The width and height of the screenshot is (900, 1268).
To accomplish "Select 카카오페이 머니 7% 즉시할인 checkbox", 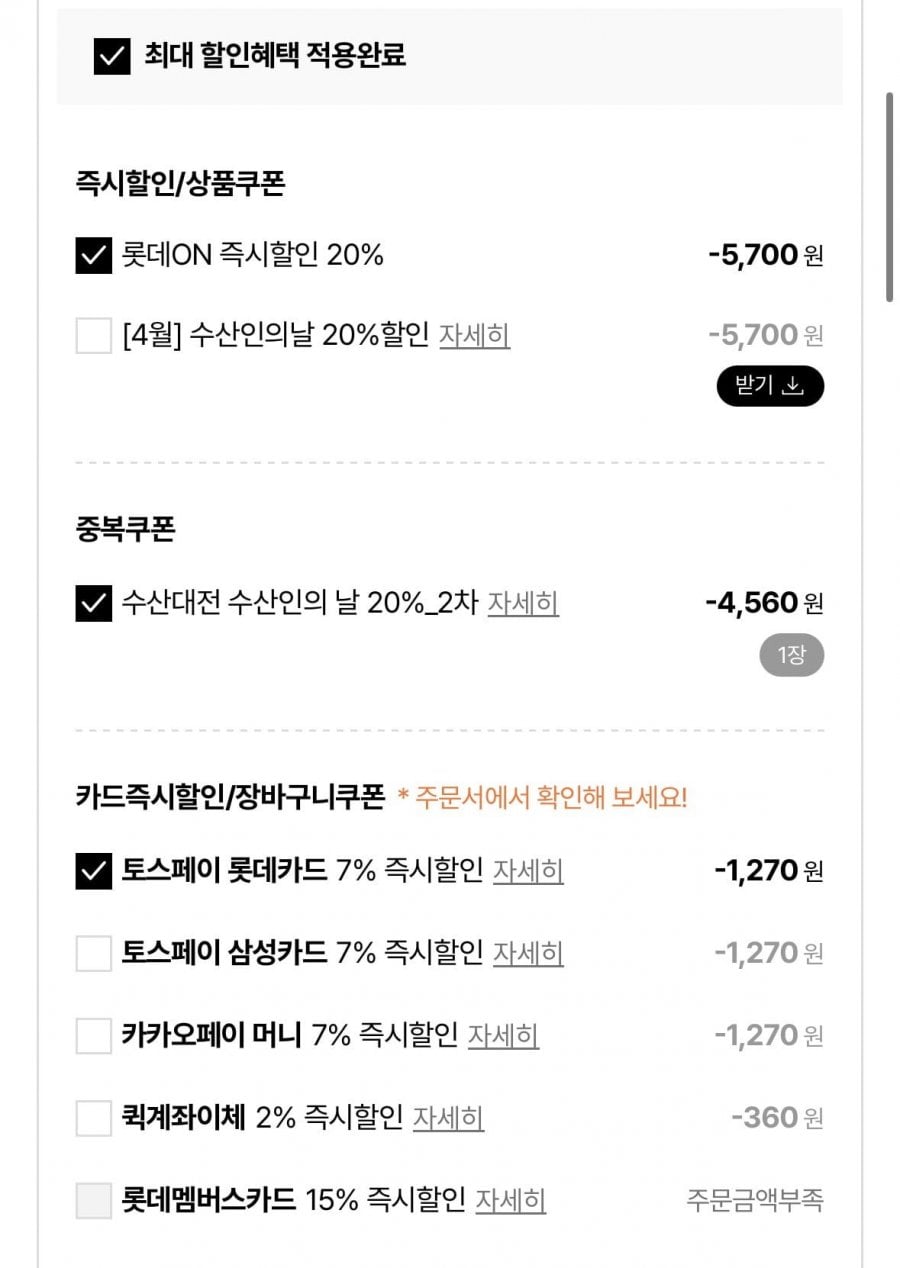I will [94, 1035].
